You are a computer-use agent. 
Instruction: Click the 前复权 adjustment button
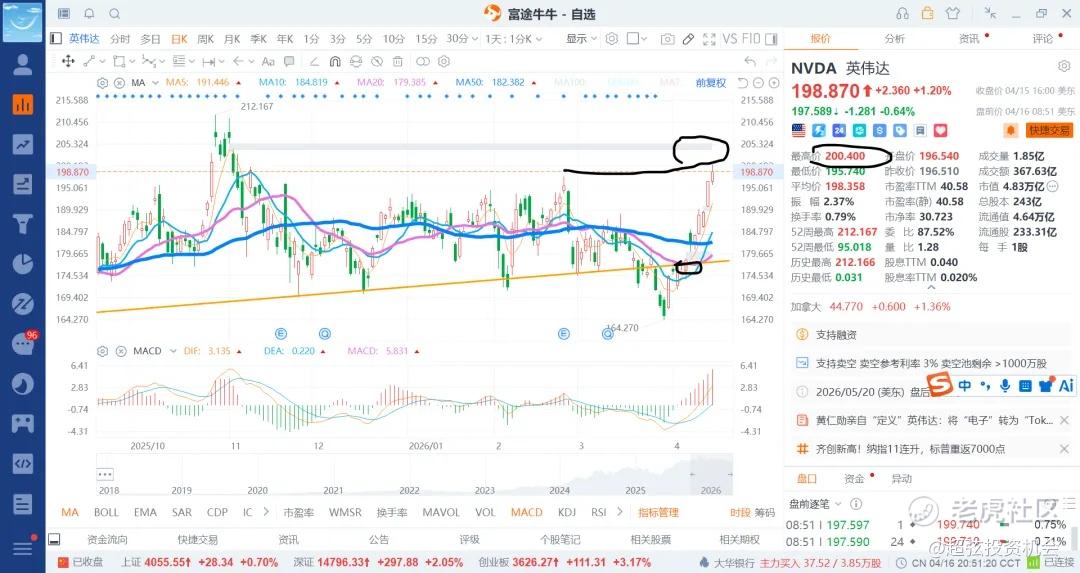tap(711, 83)
